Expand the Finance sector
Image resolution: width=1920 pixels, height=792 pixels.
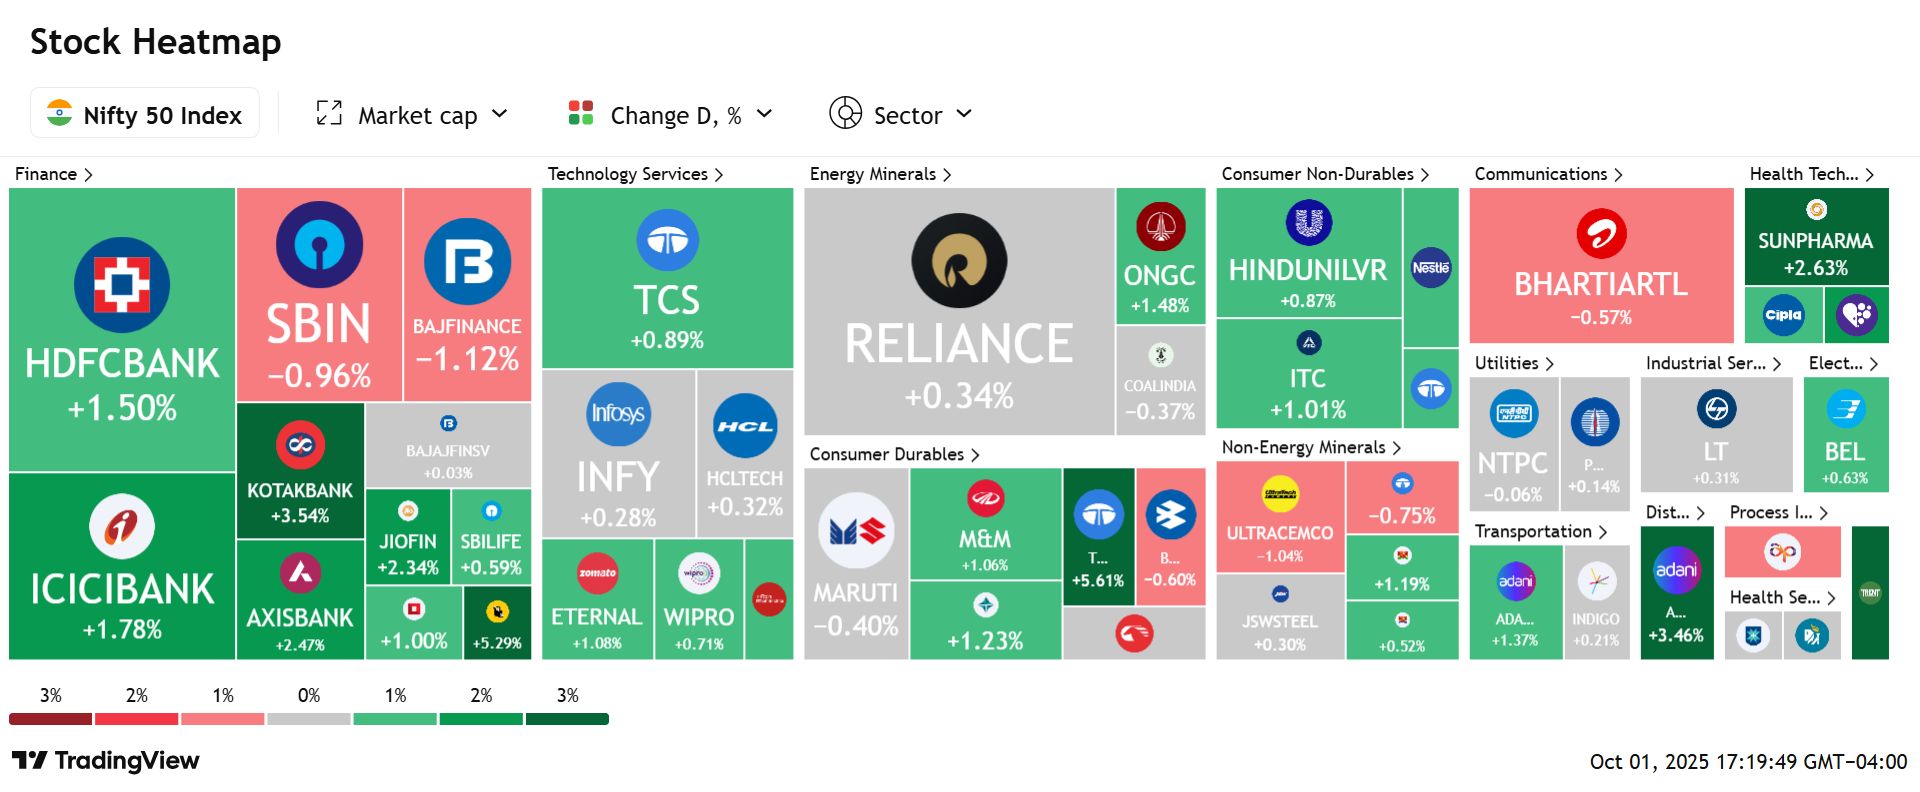[54, 174]
